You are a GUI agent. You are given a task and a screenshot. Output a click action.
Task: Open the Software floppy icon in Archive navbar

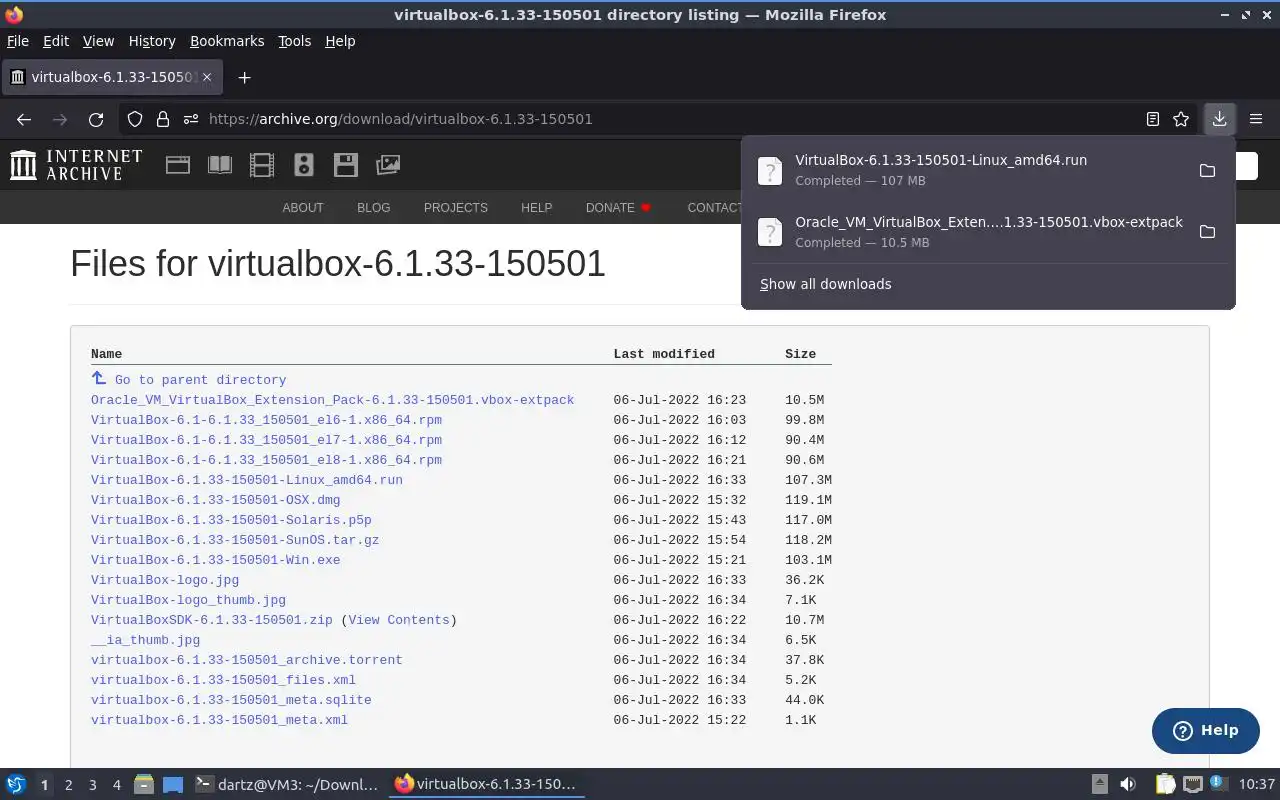(x=346, y=165)
